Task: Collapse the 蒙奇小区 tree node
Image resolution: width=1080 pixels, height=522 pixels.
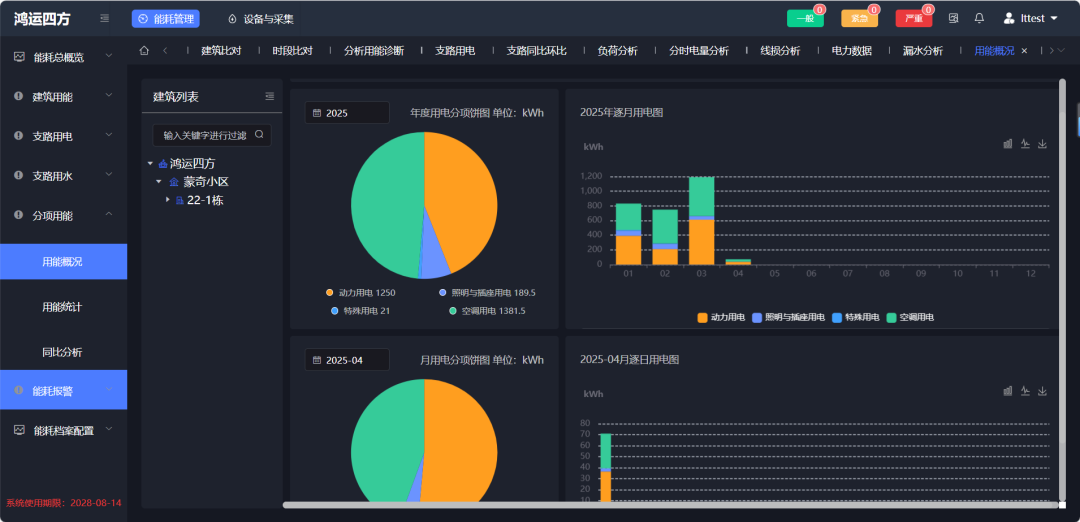Action: [158, 182]
